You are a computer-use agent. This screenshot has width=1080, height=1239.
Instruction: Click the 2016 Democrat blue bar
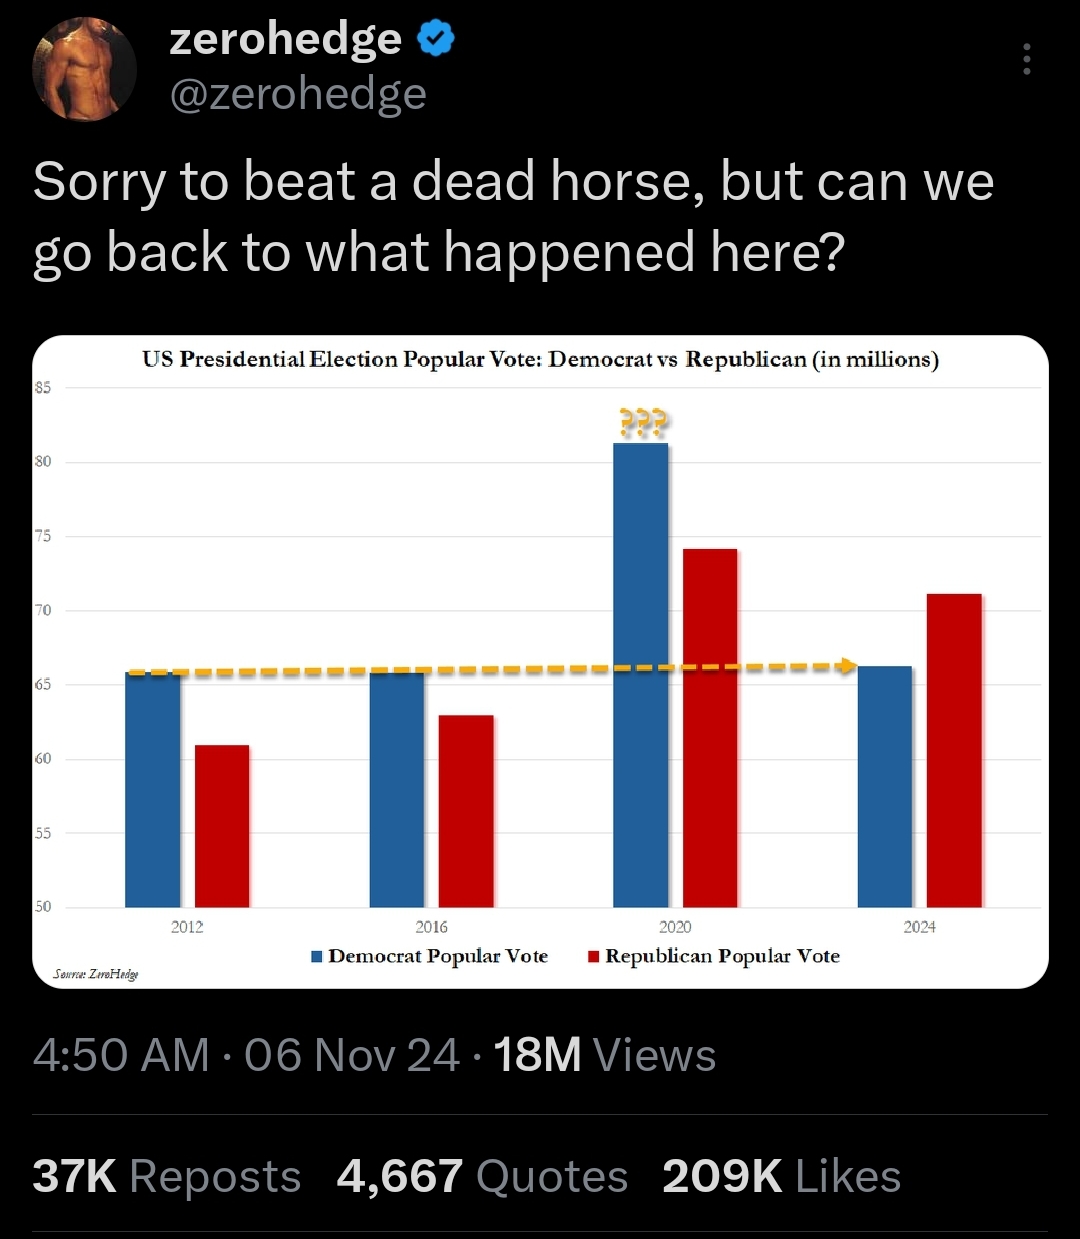pyautogui.click(x=397, y=790)
